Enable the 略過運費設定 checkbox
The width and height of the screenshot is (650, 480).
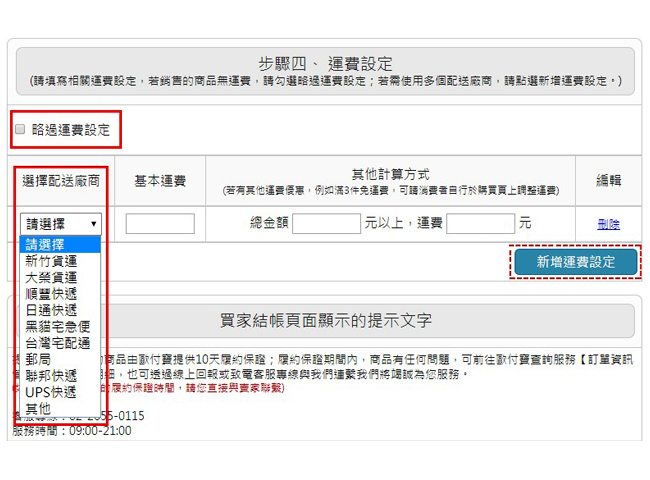pos(20,129)
